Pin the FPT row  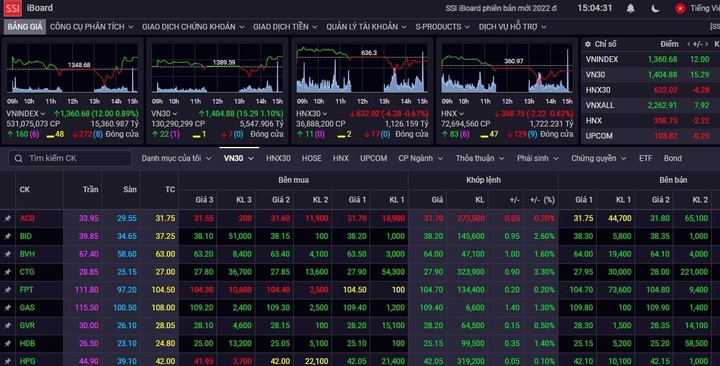(8, 290)
